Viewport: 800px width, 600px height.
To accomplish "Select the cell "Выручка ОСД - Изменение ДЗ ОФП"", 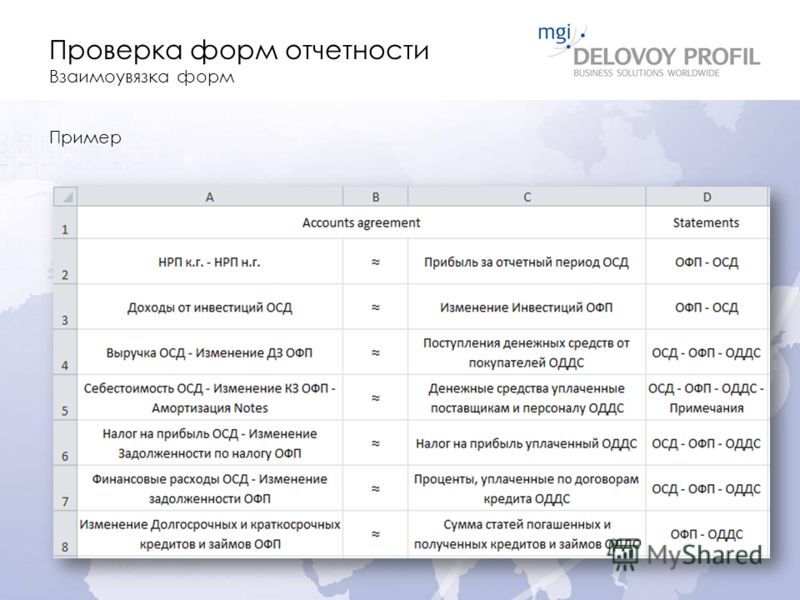I will click(x=210, y=353).
